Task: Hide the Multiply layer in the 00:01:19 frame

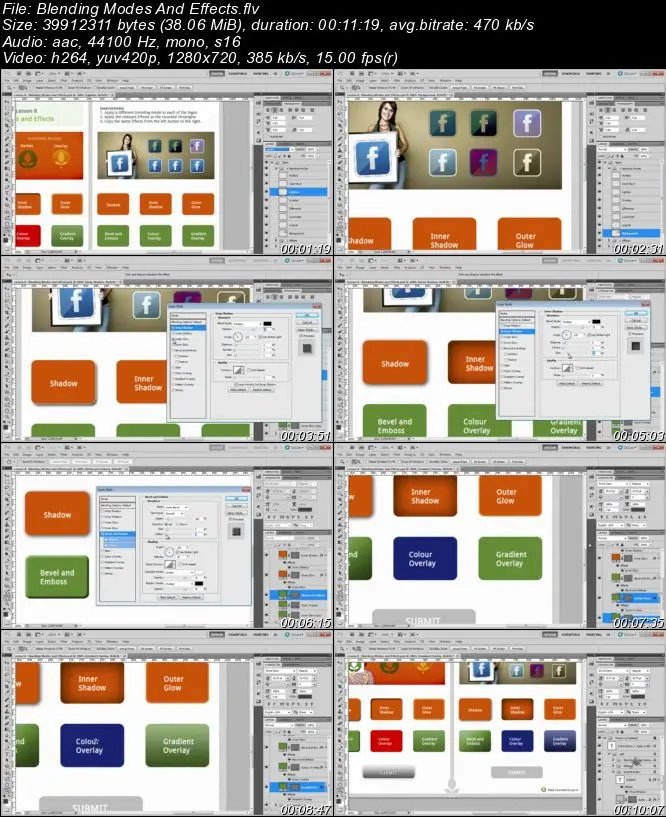Action: coord(266,175)
